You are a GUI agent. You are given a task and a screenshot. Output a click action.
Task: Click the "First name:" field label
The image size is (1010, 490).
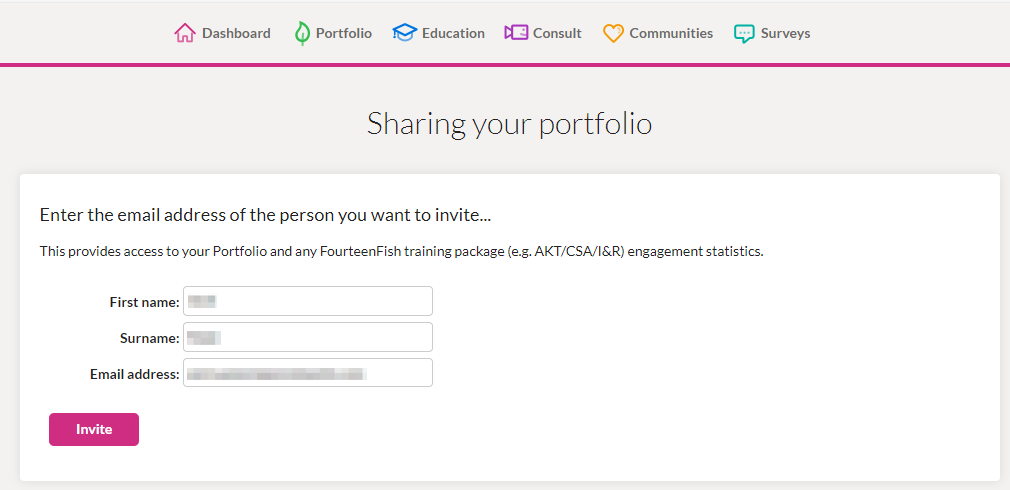pos(144,302)
